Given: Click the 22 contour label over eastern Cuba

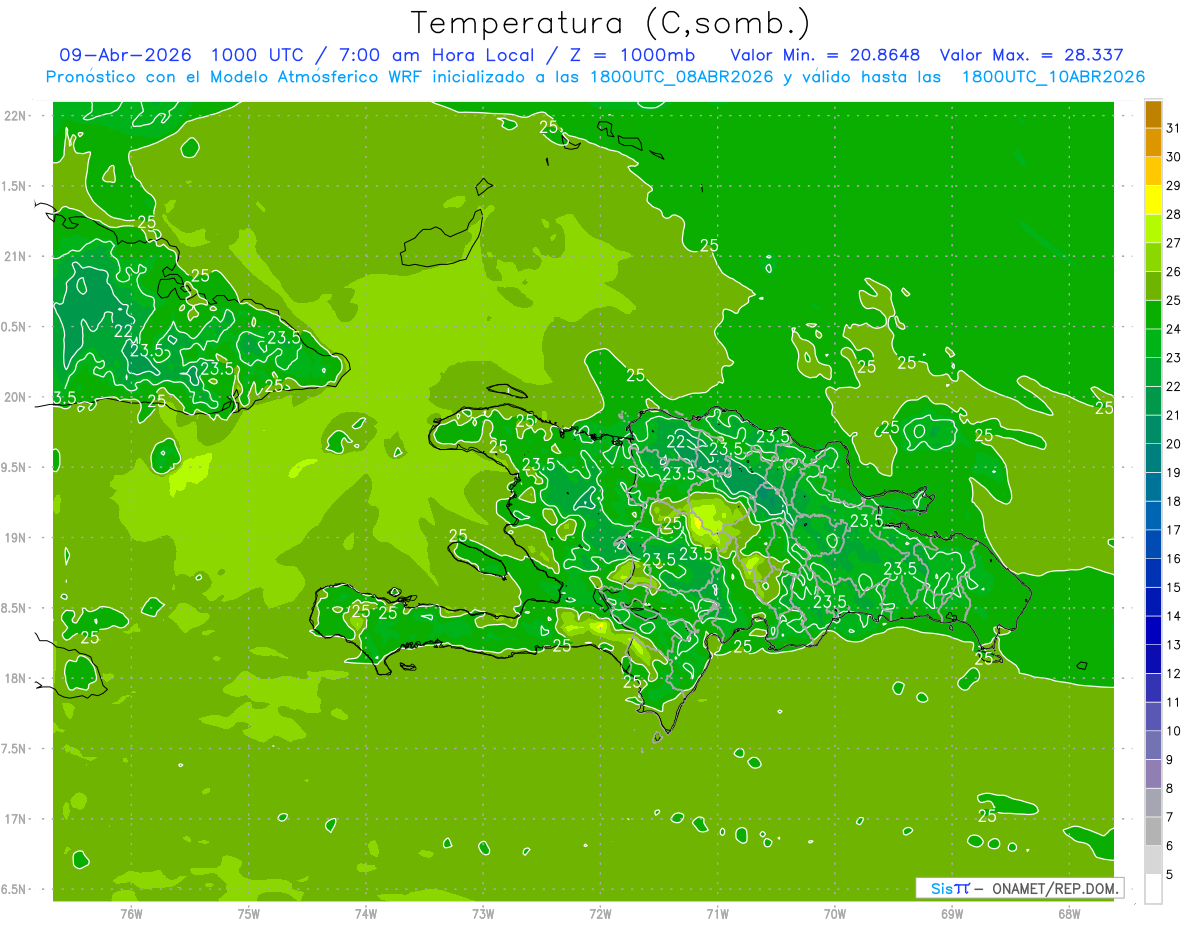Looking at the screenshot, I should [x=124, y=331].
